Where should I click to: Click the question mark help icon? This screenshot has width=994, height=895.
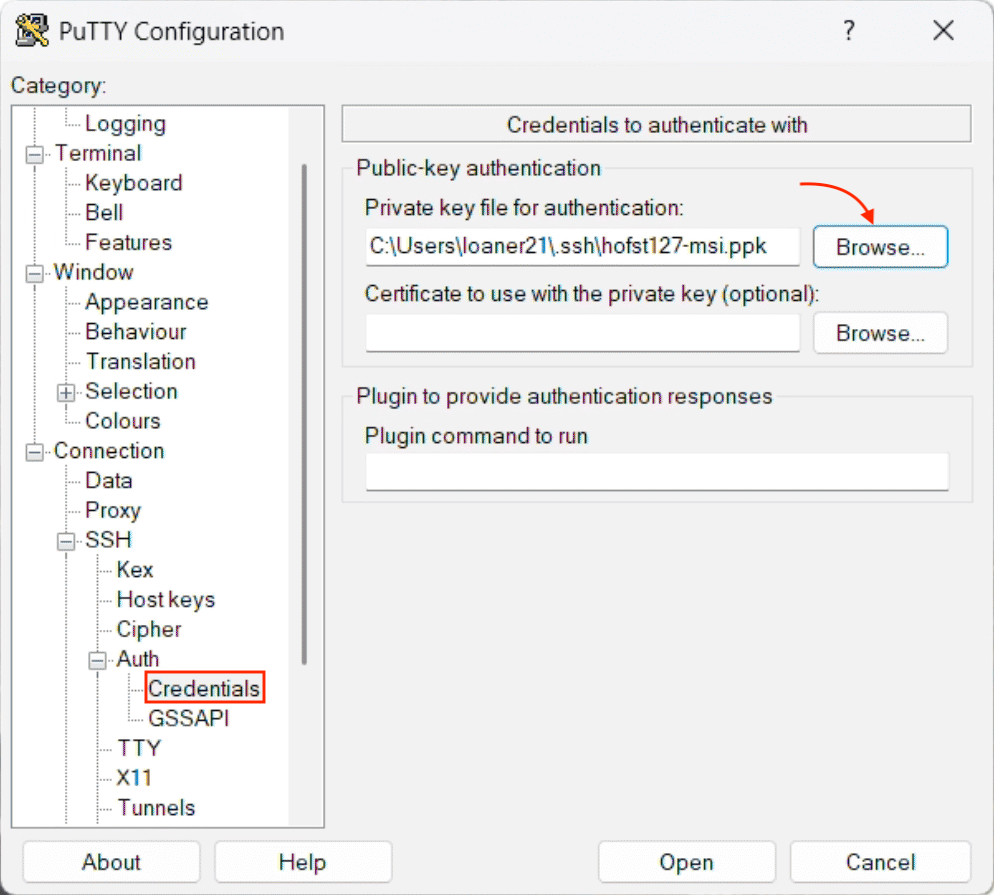(x=849, y=30)
